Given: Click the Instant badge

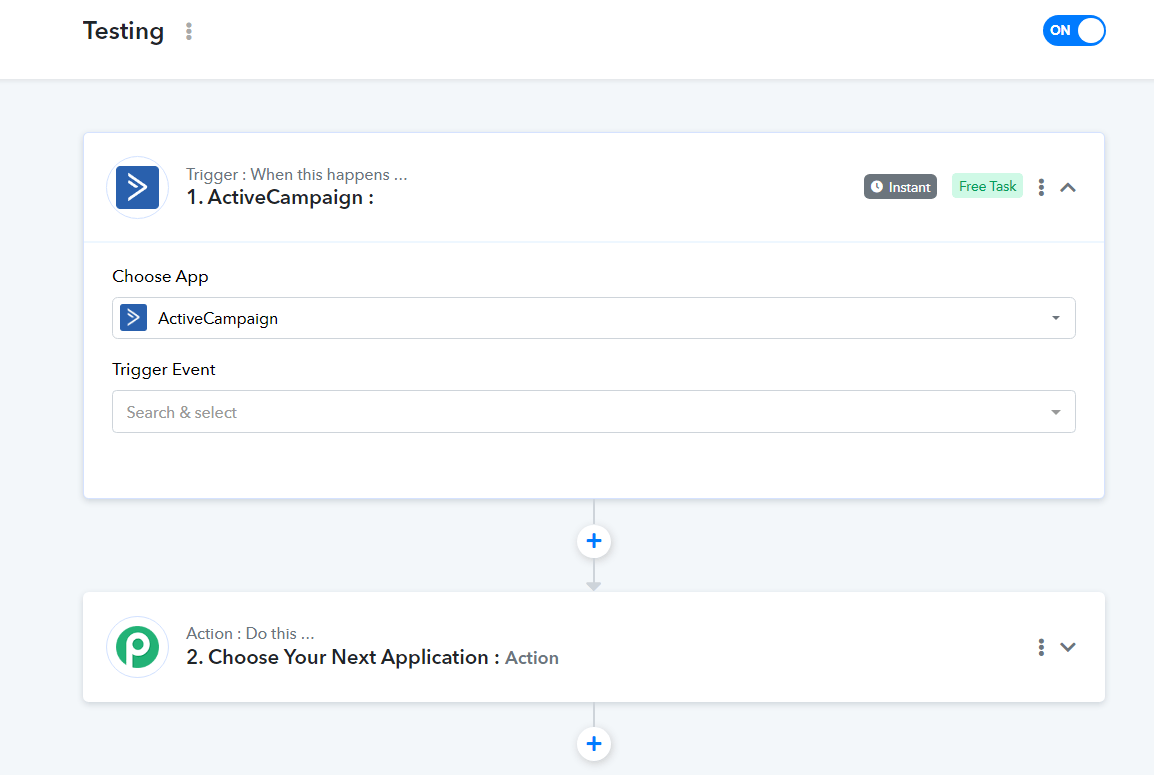Looking at the screenshot, I should pyautogui.click(x=900, y=187).
